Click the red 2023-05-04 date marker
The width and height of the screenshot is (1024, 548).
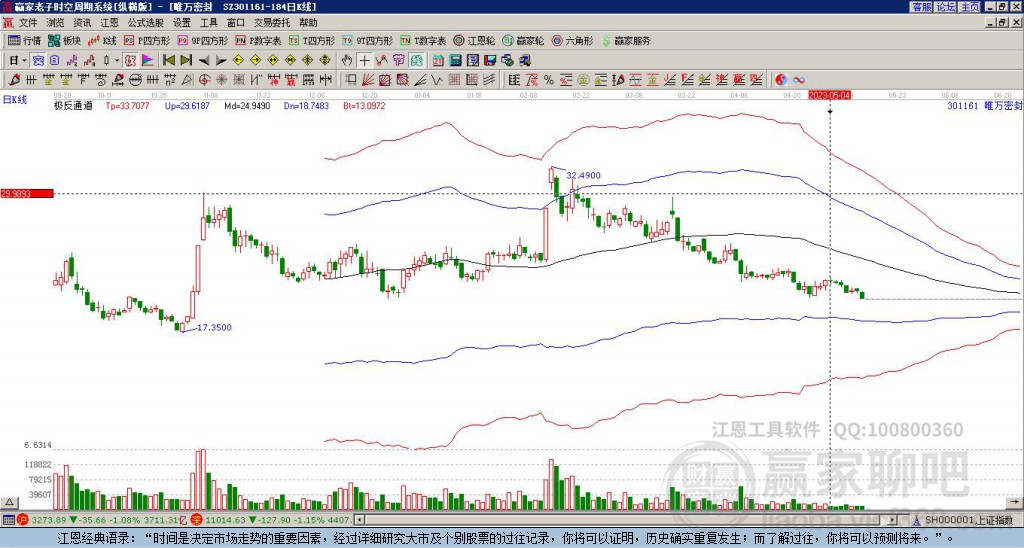(830, 95)
